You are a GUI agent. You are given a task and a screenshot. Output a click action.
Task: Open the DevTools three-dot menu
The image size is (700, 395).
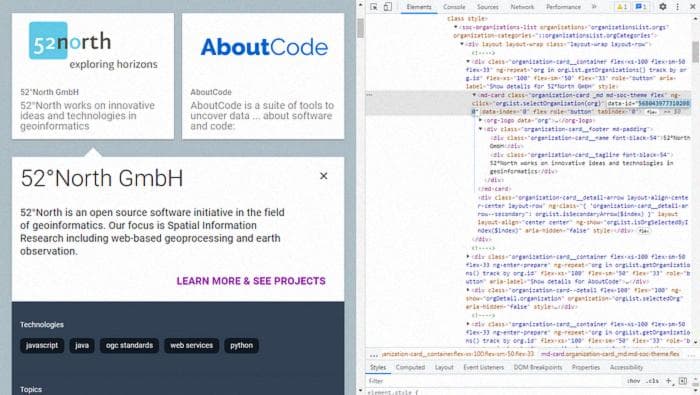(678, 7)
